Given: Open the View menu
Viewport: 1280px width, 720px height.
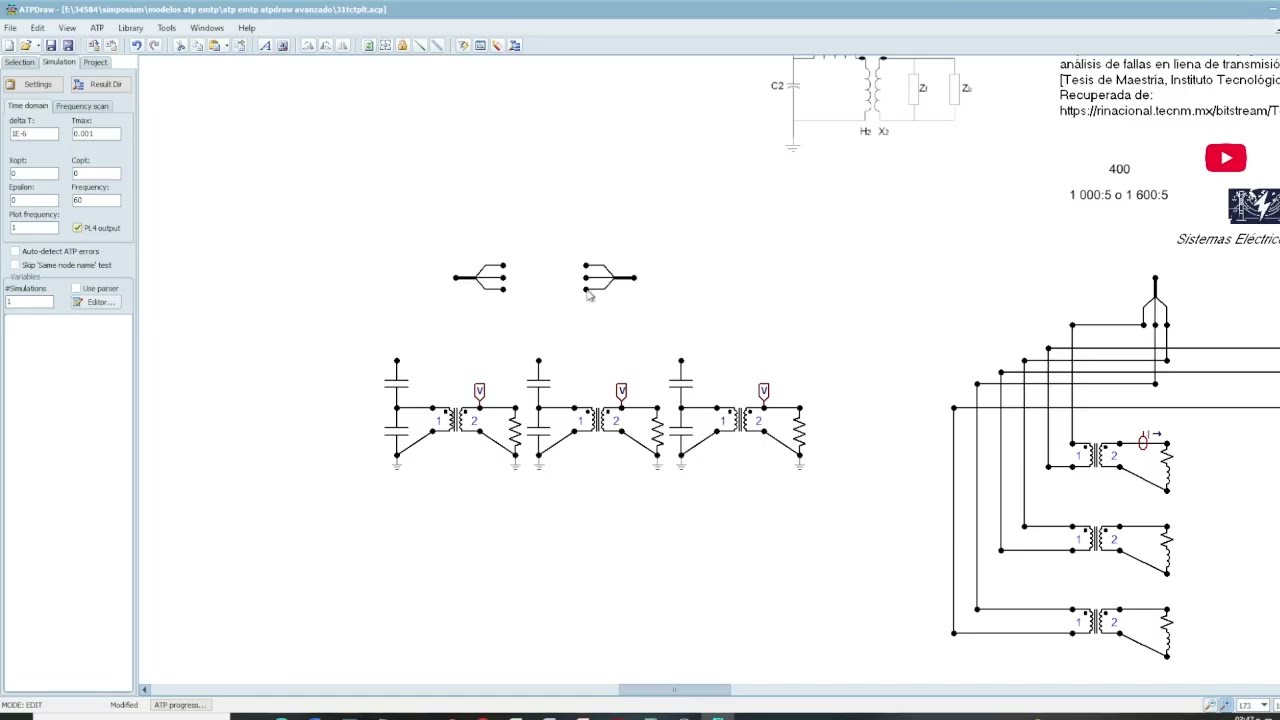Looking at the screenshot, I should tap(67, 28).
